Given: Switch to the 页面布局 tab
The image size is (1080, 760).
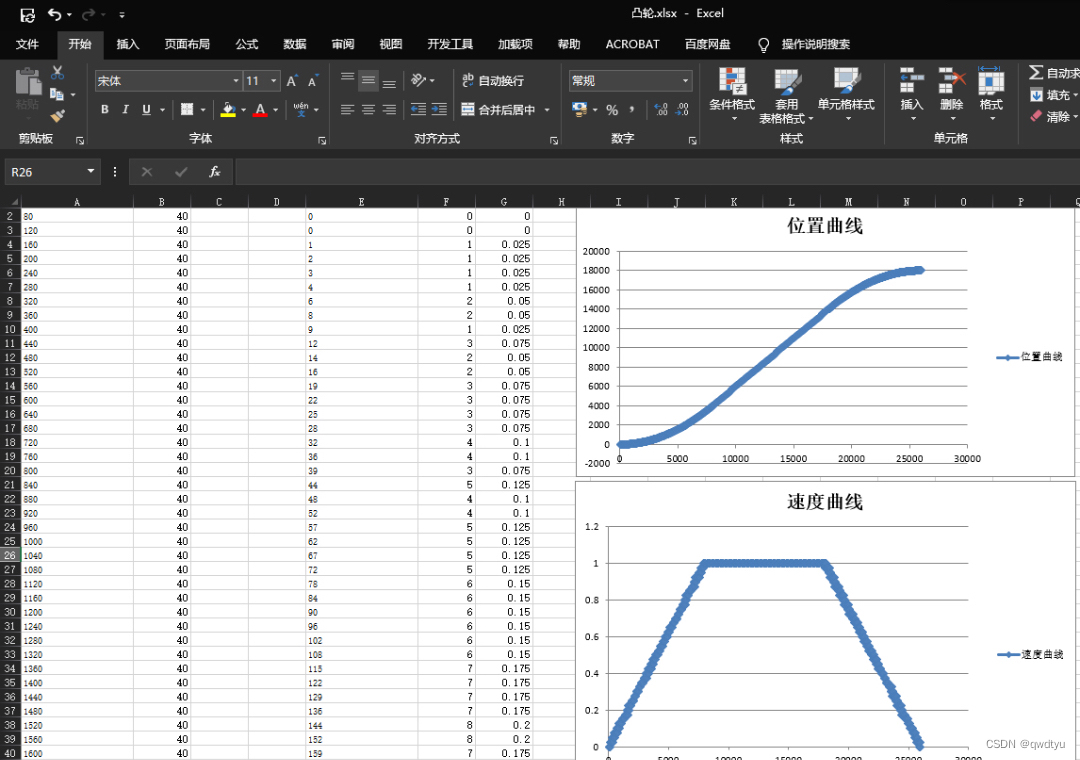Looking at the screenshot, I should point(187,44).
